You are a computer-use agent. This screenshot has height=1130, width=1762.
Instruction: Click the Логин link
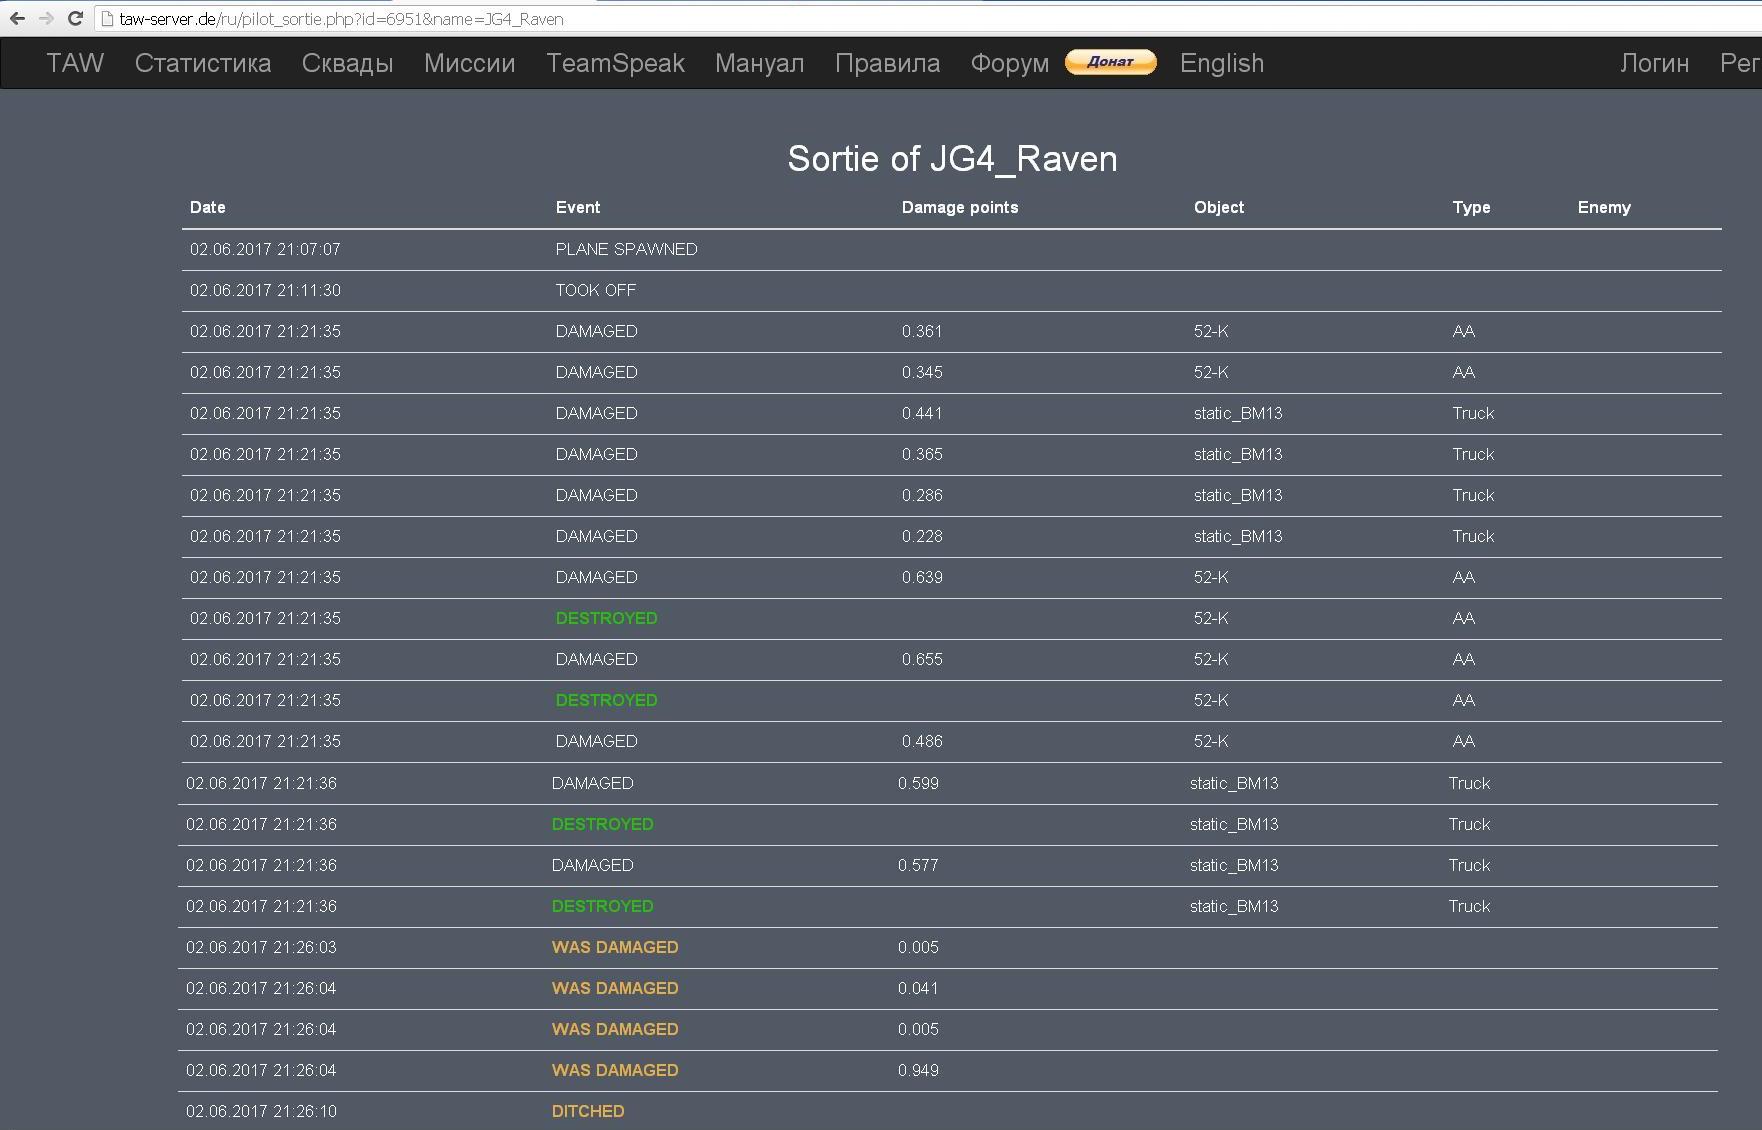[1654, 63]
